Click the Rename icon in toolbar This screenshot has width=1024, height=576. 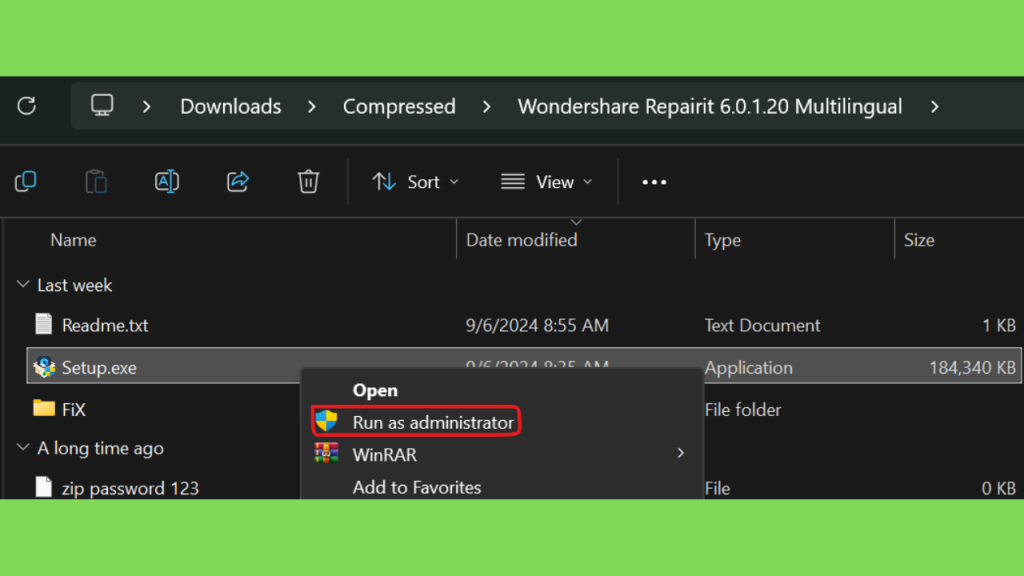[x=167, y=182]
